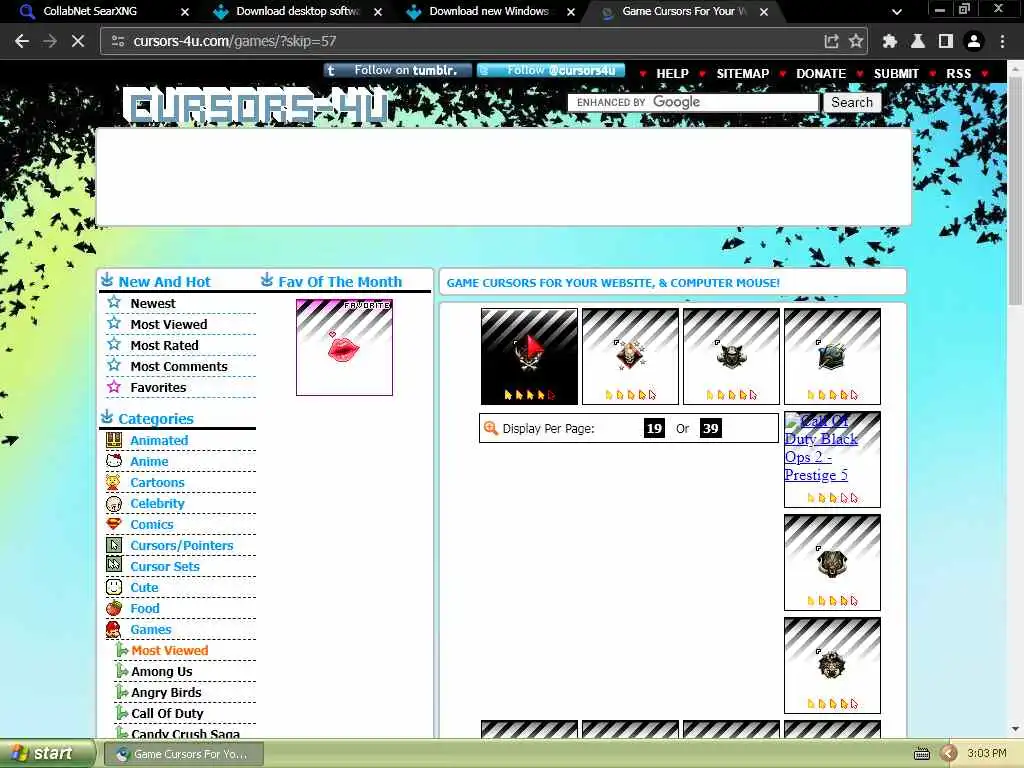The image size is (1024, 768).
Task: Display 39 cursors per page
Action: [711, 428]
